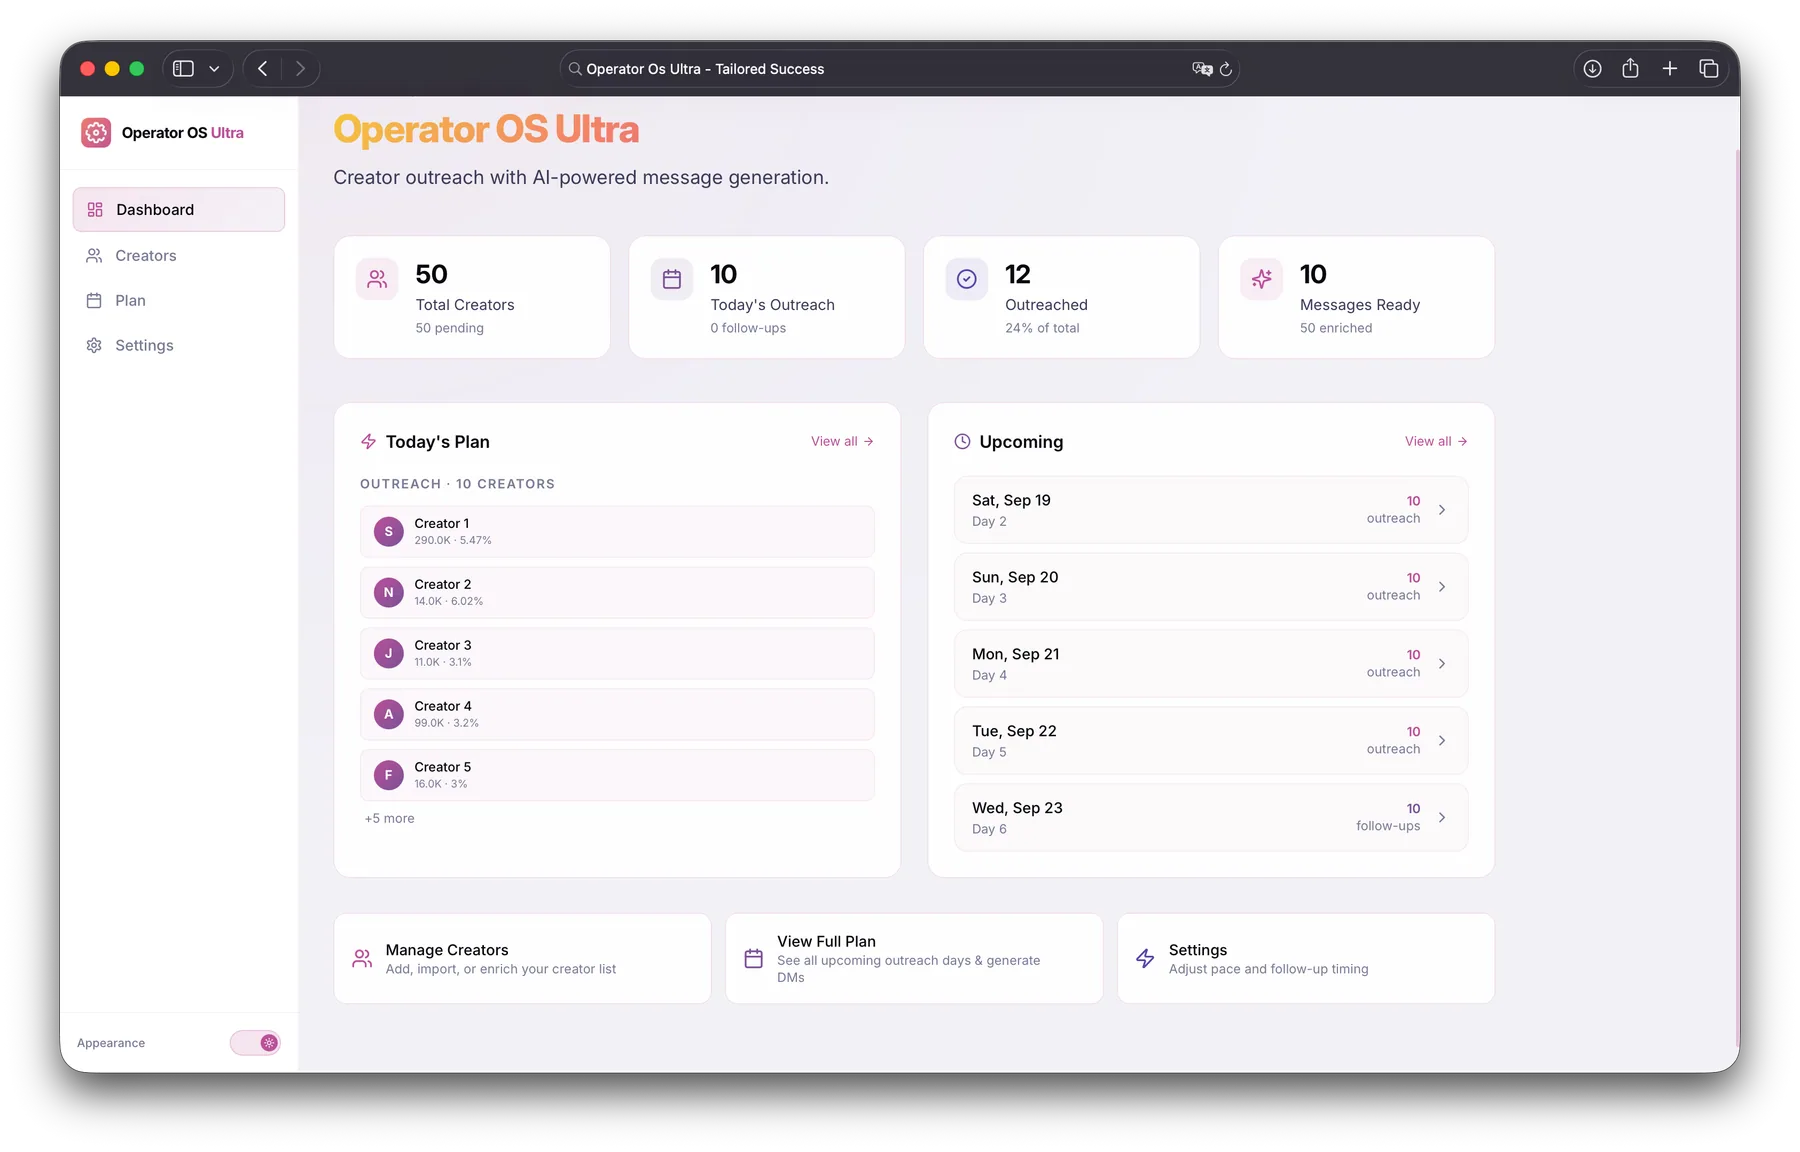Click the Outreach · 10 Creators heading
1800x1152 pixels.
(x=457, y=484)
